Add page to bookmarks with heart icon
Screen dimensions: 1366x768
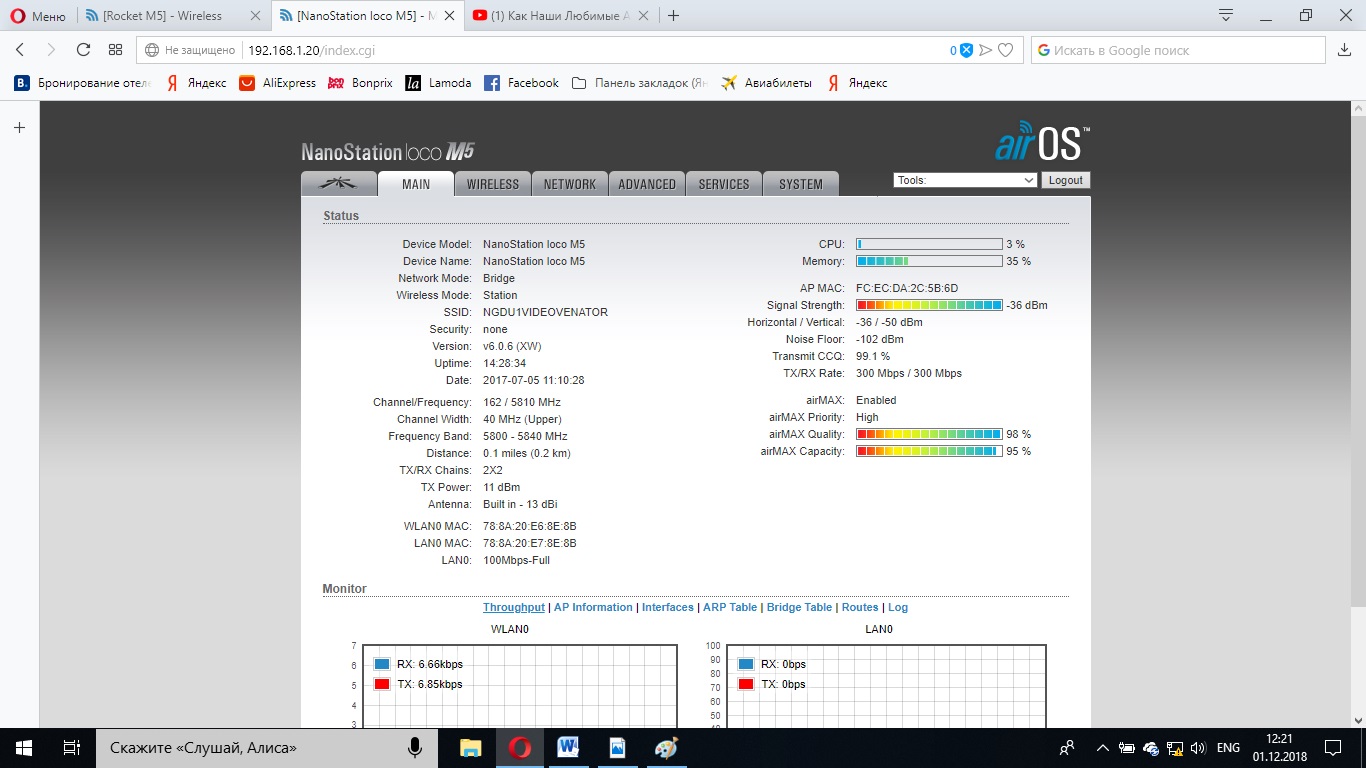click(1006, 50)
